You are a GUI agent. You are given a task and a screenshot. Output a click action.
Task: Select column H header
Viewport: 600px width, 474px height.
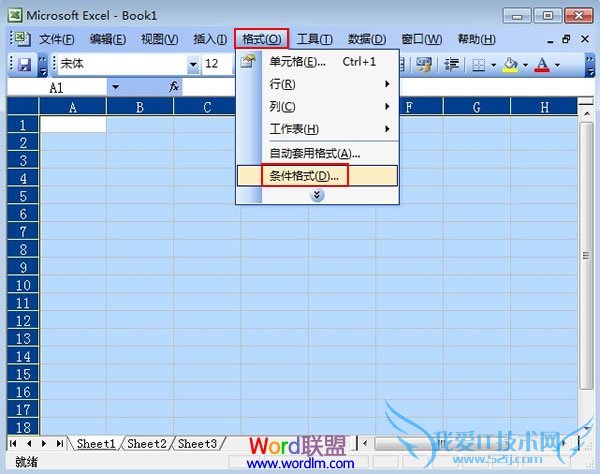click(544, 106)
